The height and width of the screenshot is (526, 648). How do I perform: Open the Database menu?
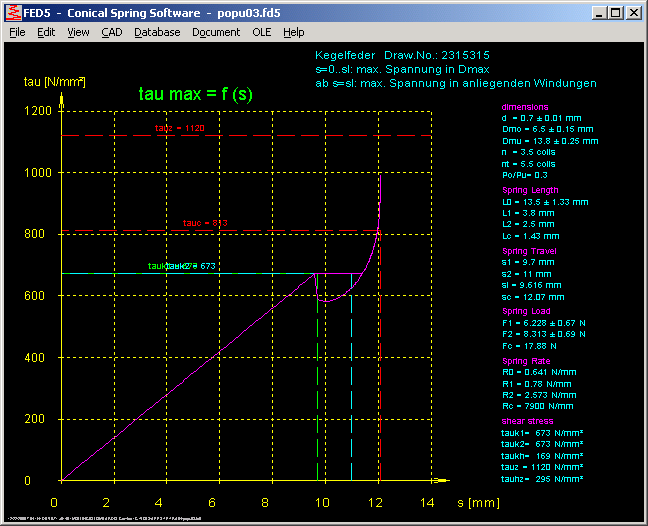pyautogui.click(x=157, y=32)
